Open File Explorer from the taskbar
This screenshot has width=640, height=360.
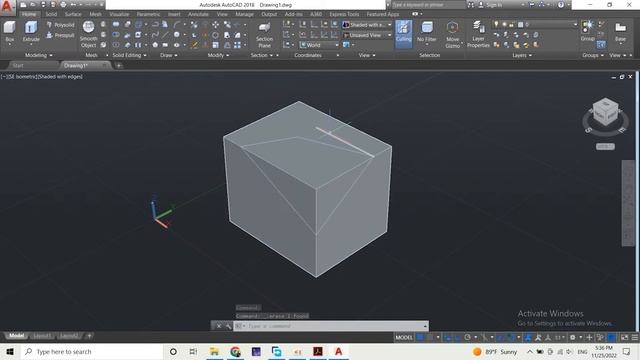(x=214, y=352)
